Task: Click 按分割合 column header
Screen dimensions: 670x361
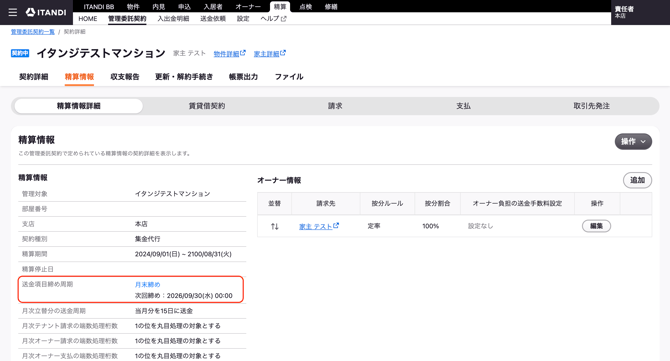Action: (437, 203)
